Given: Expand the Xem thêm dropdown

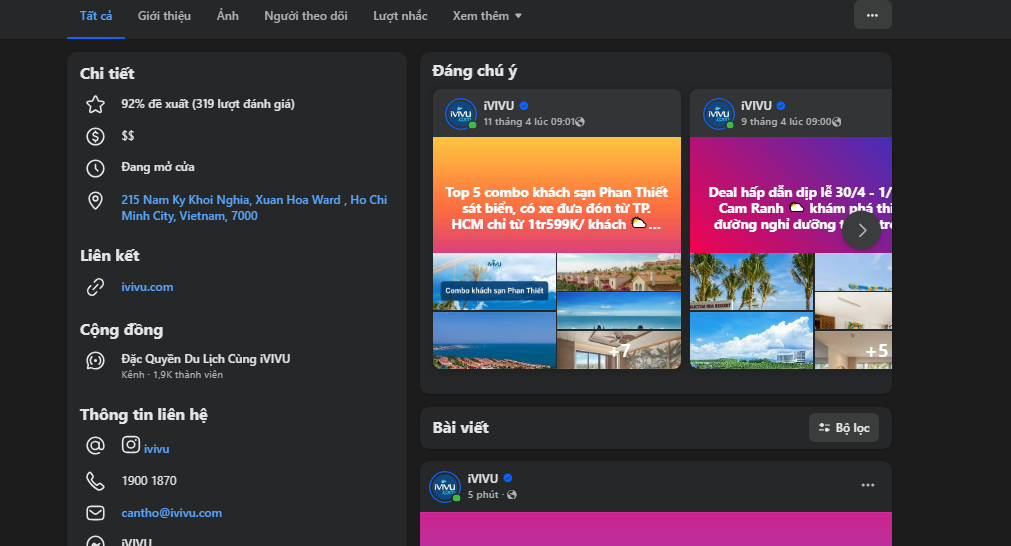Looking at the screenshot, I should coord(487,16).
